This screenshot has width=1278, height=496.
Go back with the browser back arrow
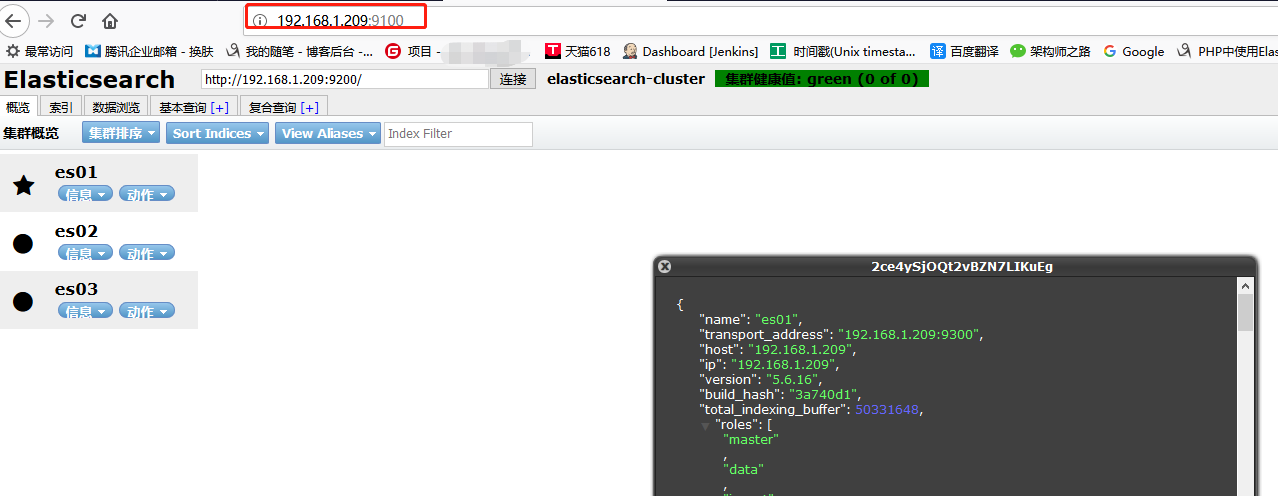coord(13,20)
